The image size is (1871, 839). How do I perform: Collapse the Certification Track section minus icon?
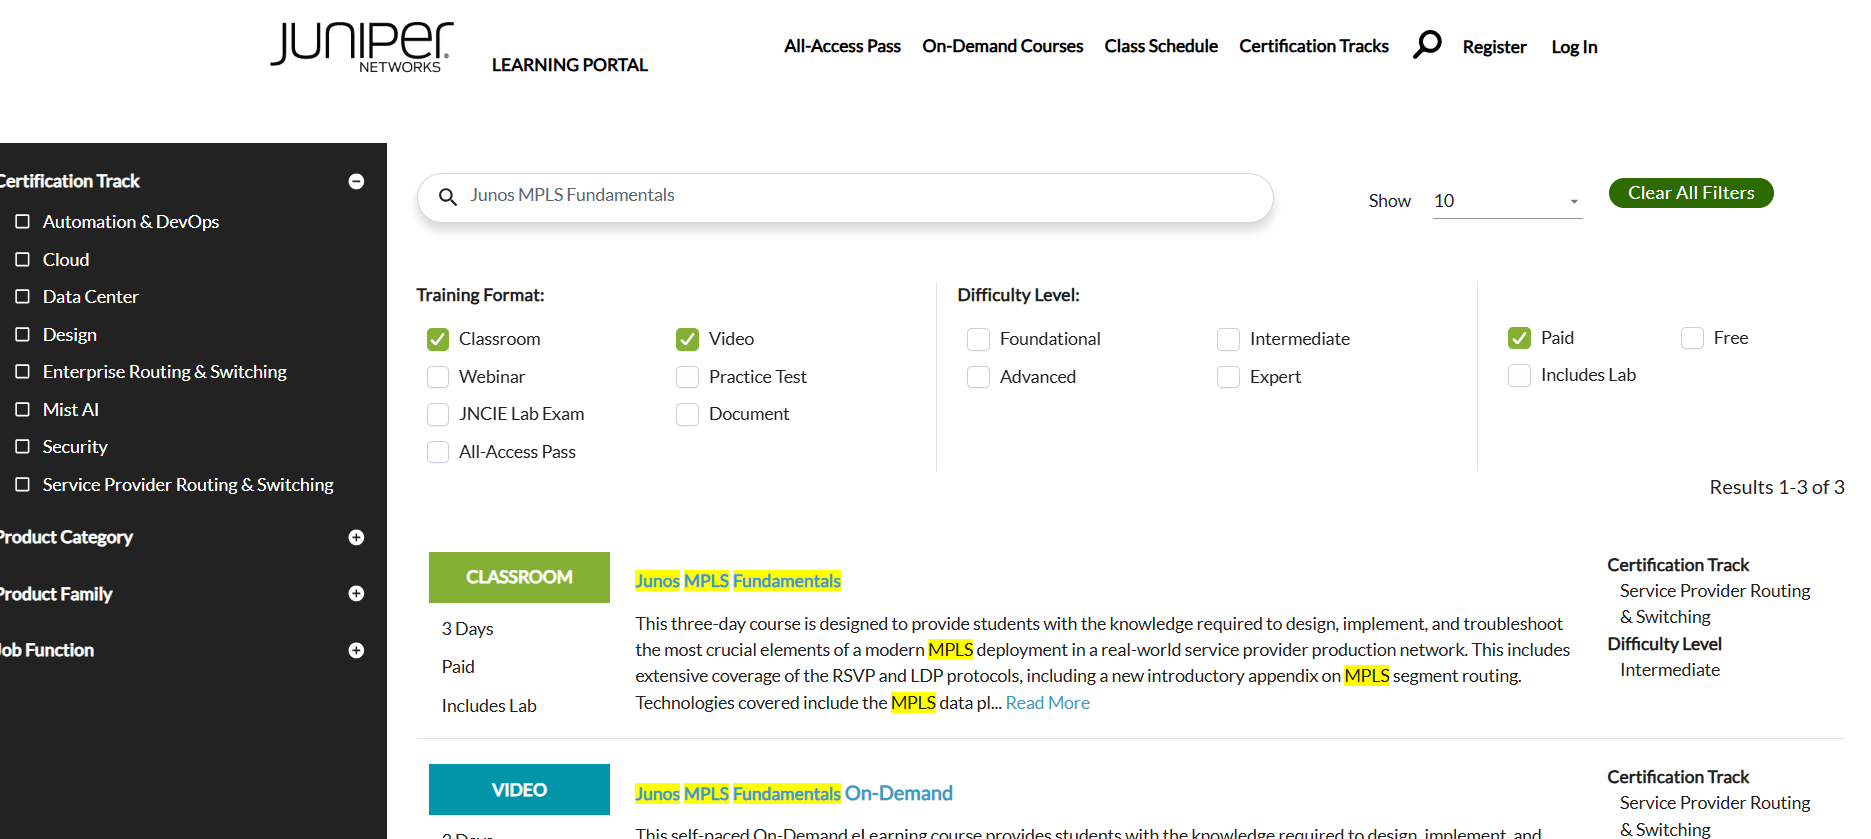pos(356,181)
